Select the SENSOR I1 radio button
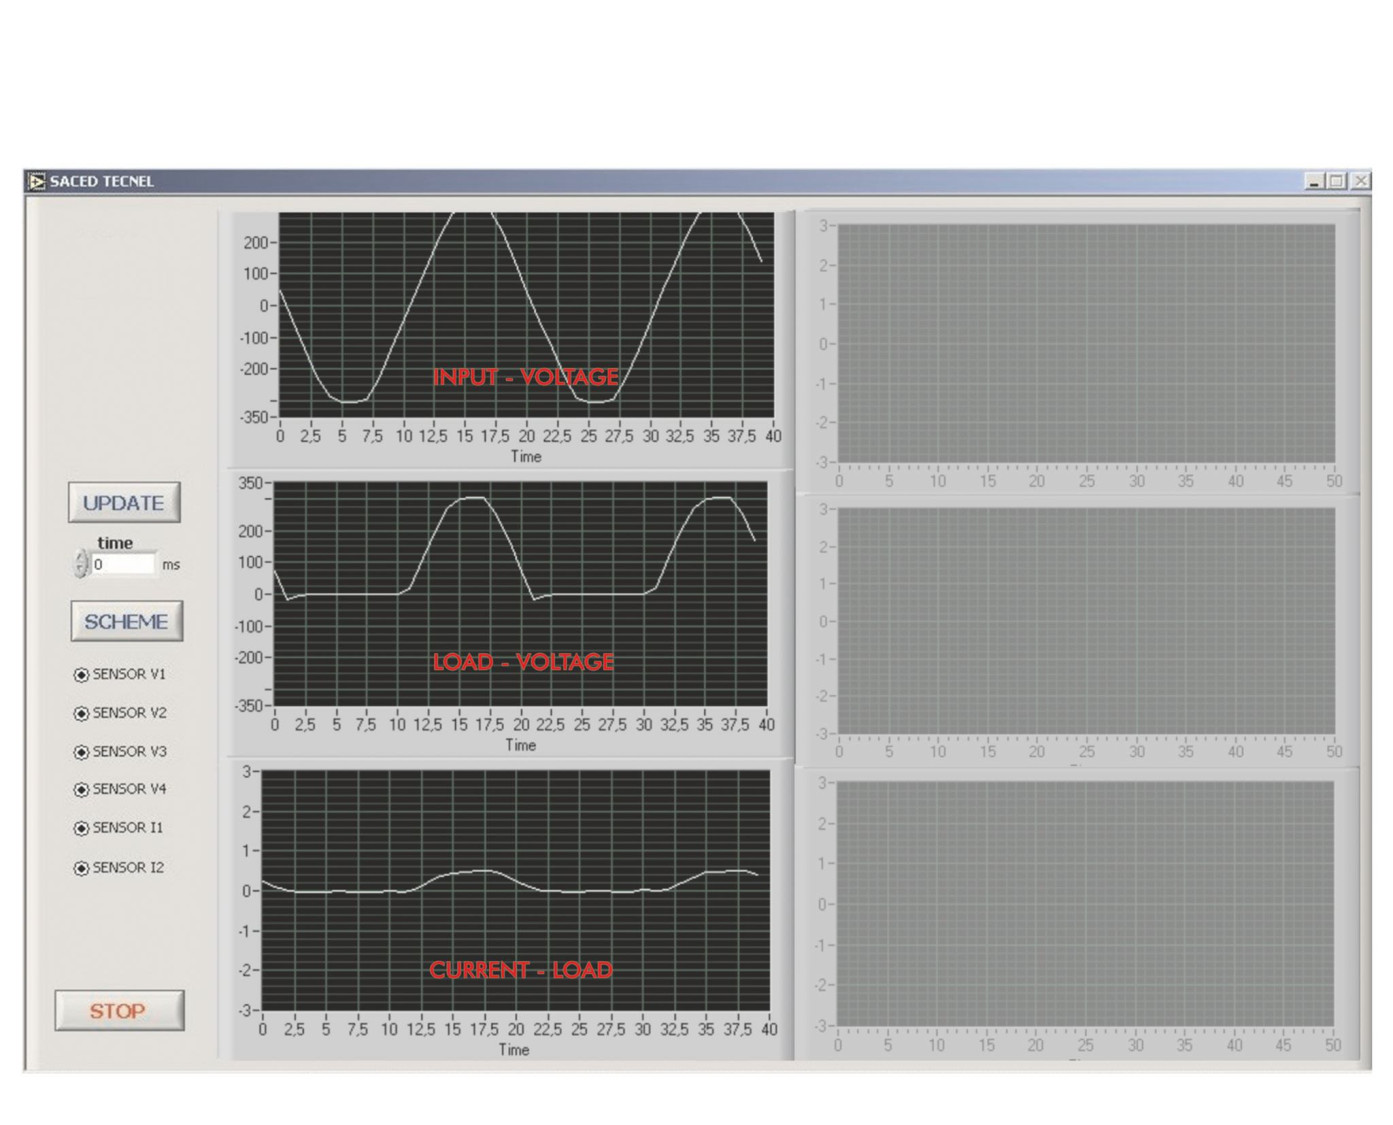The image size is (1393, 1125). pyautogui.click(x=81, y=829)
